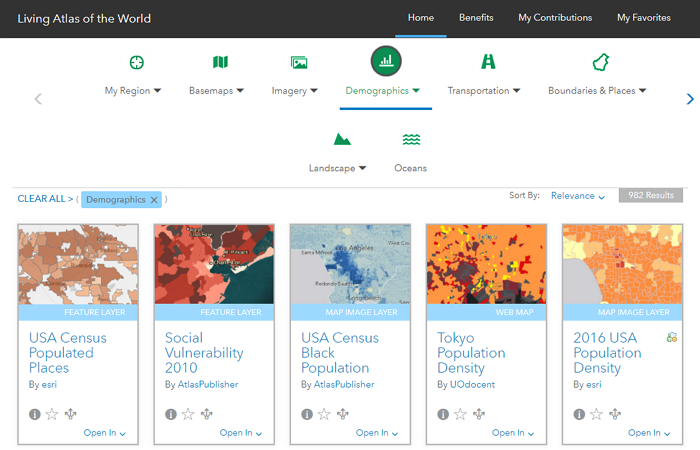Go to the Benefits tab
This screenshot has height=450, width=700.
coord(476,17)
